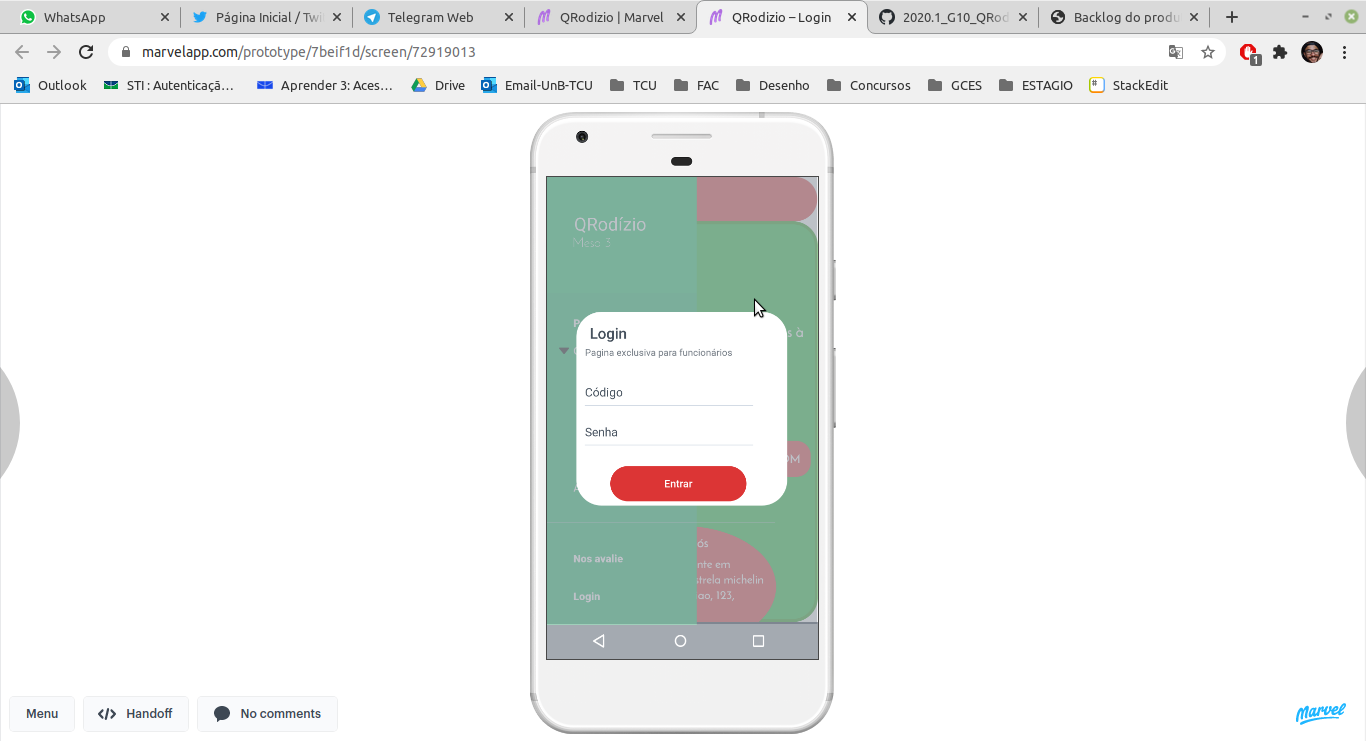Open the GCES bookmarks folder

[955, 85]
